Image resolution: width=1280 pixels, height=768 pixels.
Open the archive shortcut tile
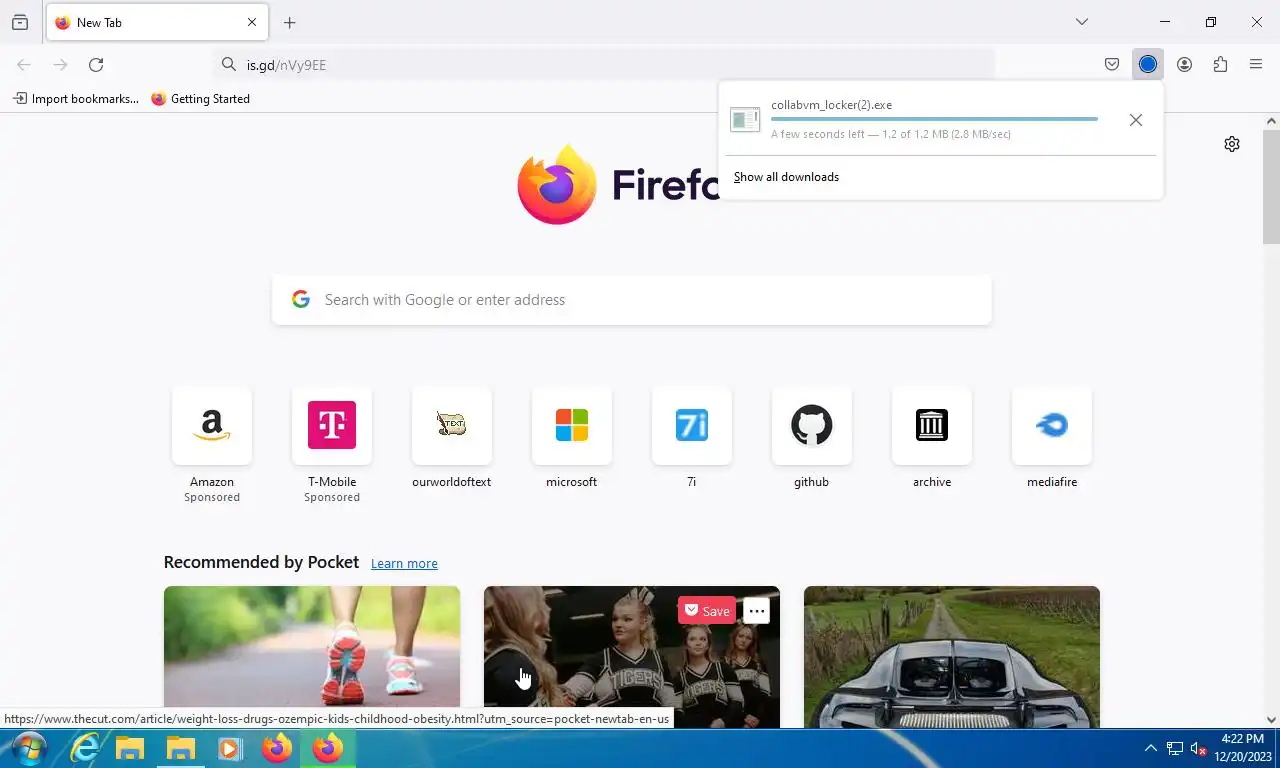[x=932, y=425]
